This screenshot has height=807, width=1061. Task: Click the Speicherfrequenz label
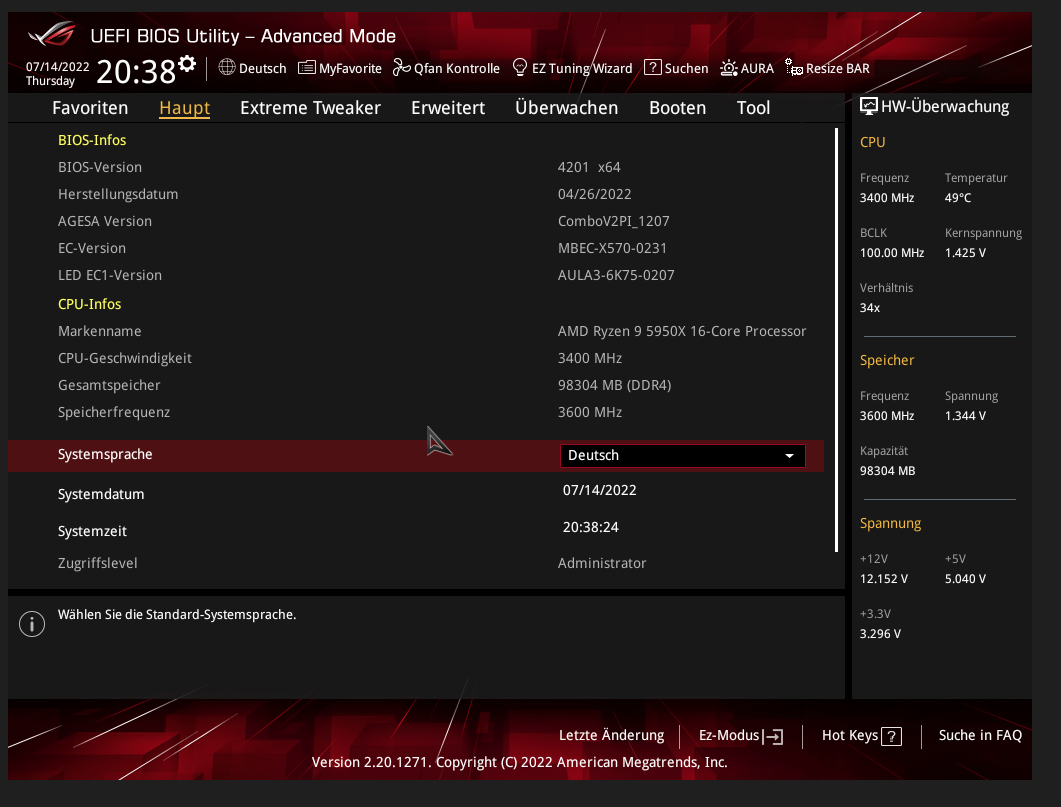click(114, 413)
